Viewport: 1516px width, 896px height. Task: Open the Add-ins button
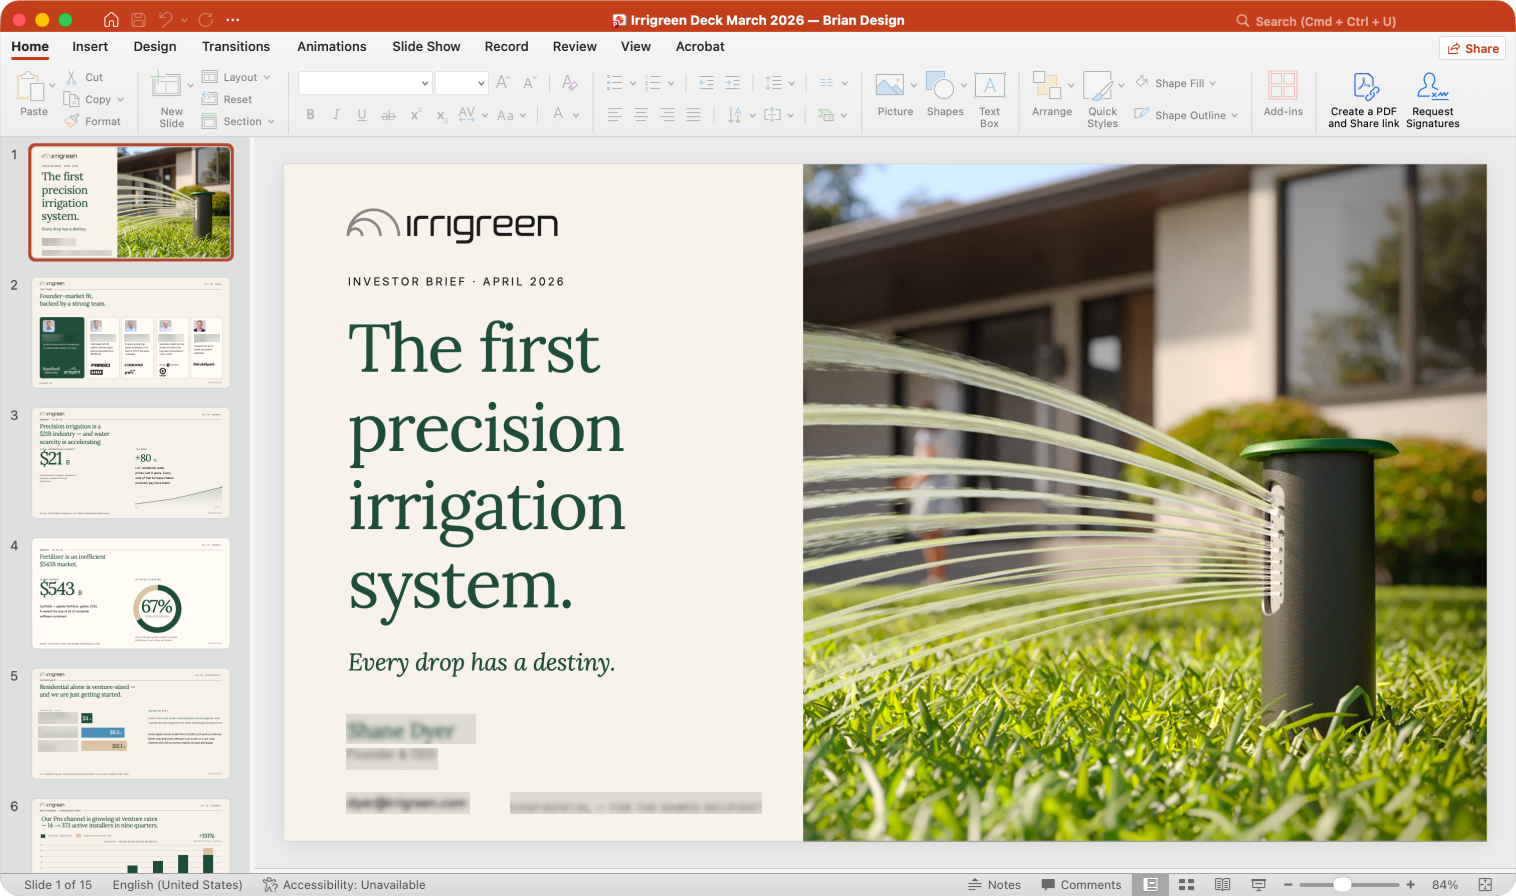[1283, 95]
